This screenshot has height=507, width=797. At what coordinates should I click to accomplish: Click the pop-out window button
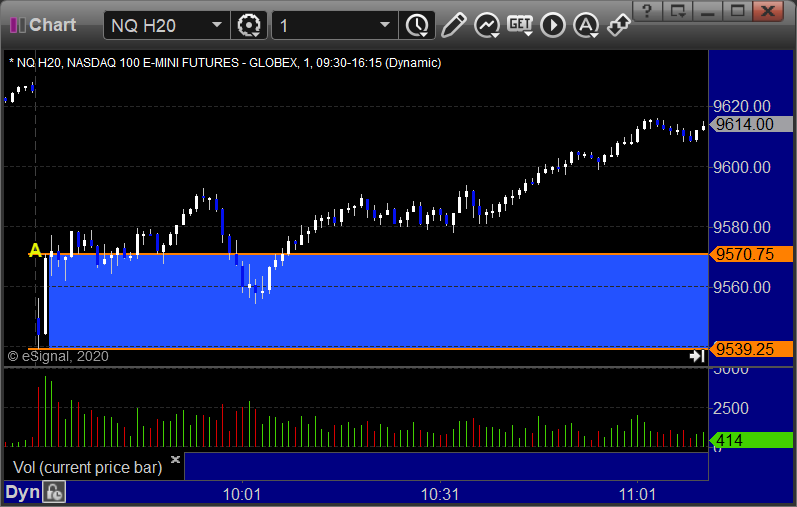point(678,11)
